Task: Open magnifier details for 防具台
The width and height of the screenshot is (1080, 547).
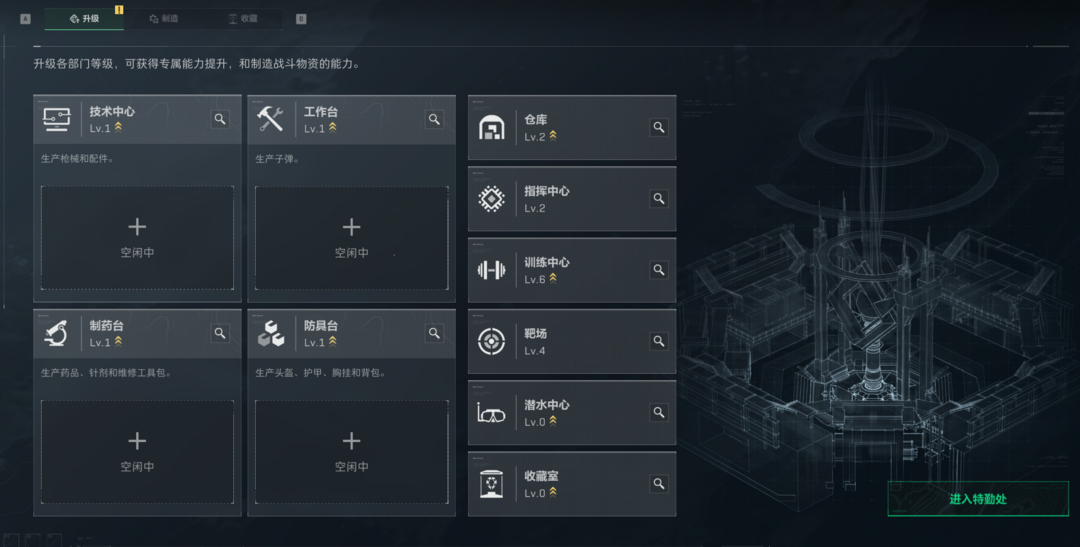Action: coord(434,333)
